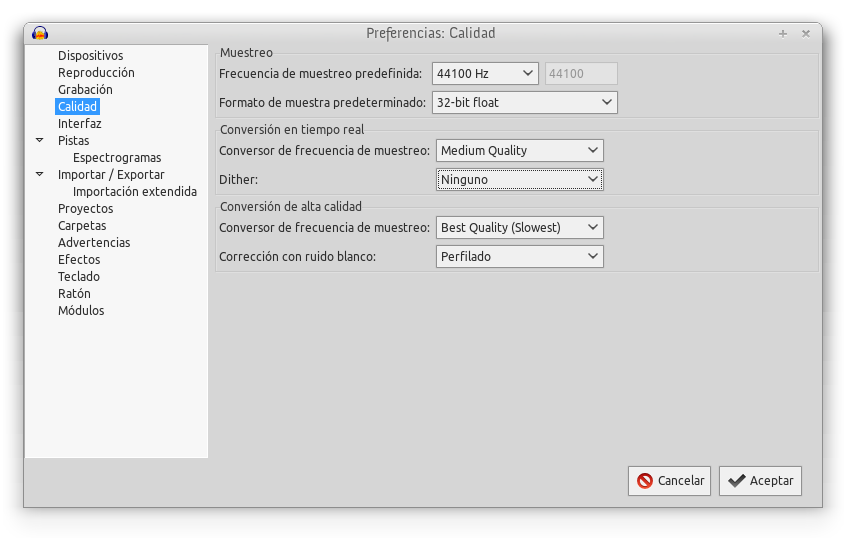Expand the Dither dropdown showing Ninguno

pyautogui.click(x=519, y=180)
